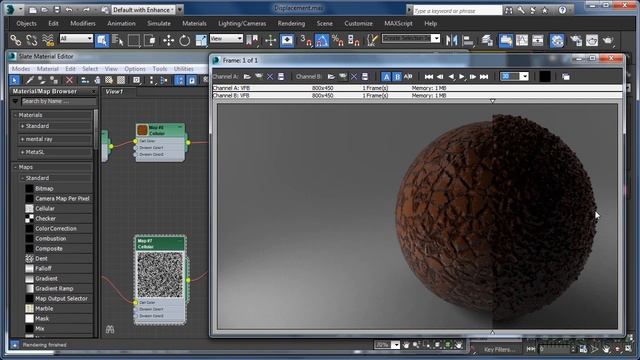Open the Create Selection Set dropdown
The width and height of the screenshot is (640, 360).
click(436, 38)
